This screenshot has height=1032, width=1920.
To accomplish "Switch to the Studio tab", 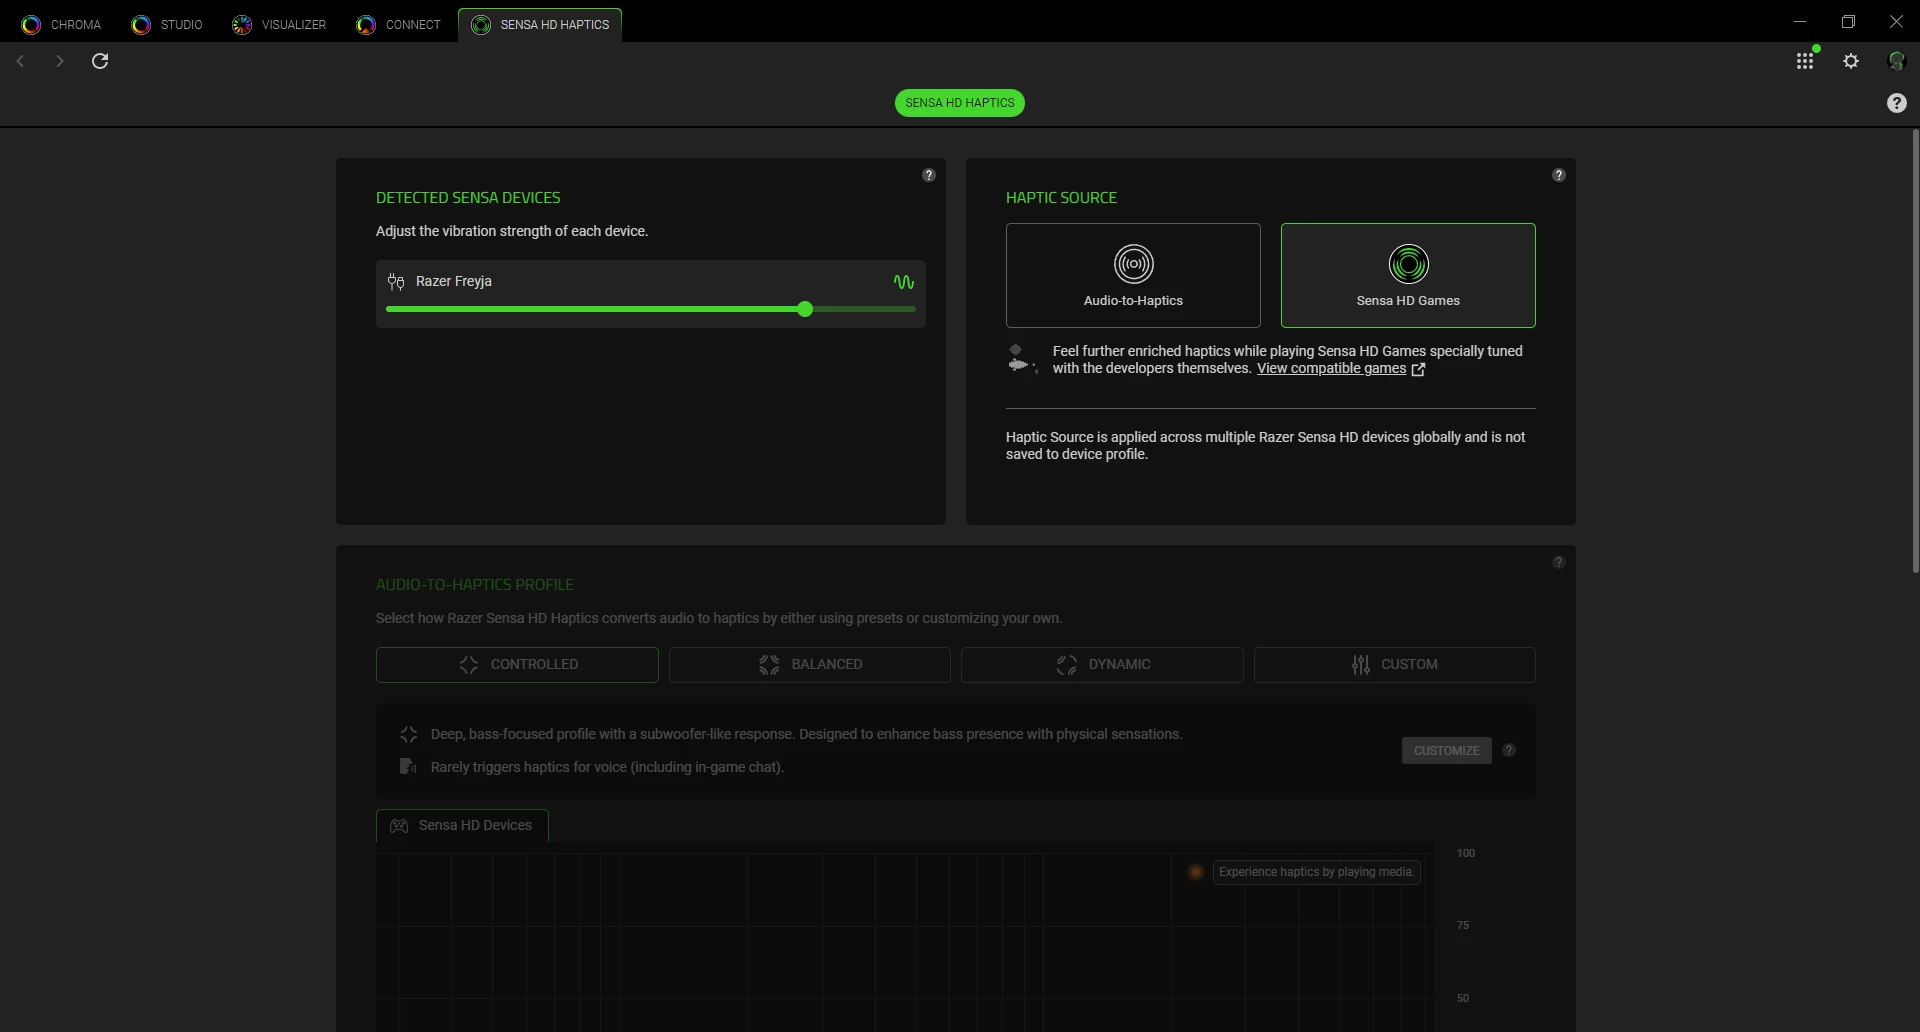I will 167,25.
